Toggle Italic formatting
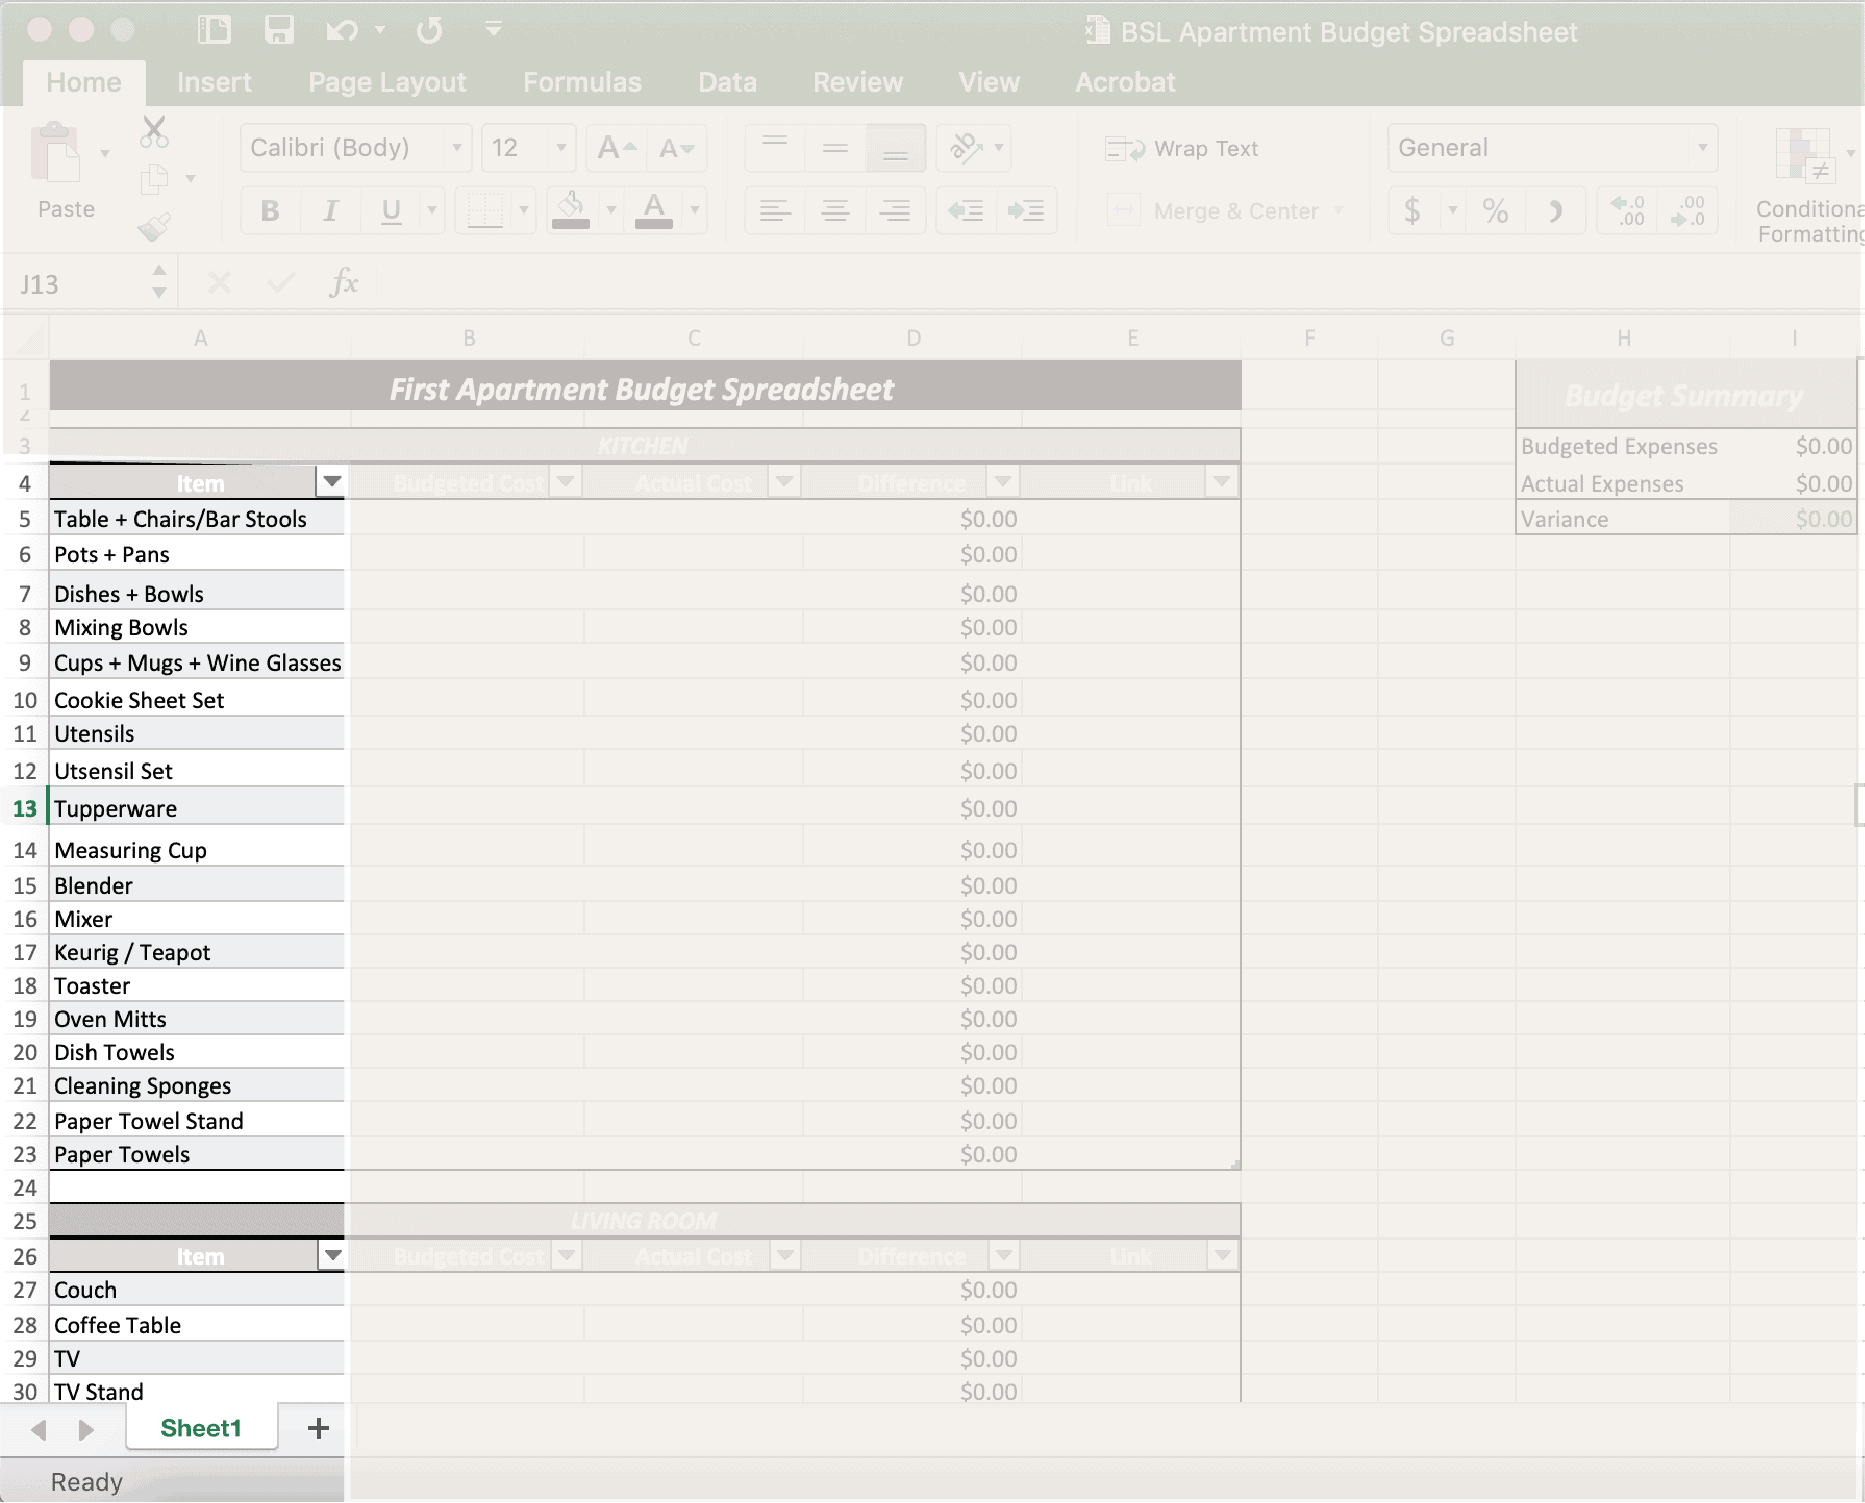This screenshot has height=1503, width=1865. [330, 211]
